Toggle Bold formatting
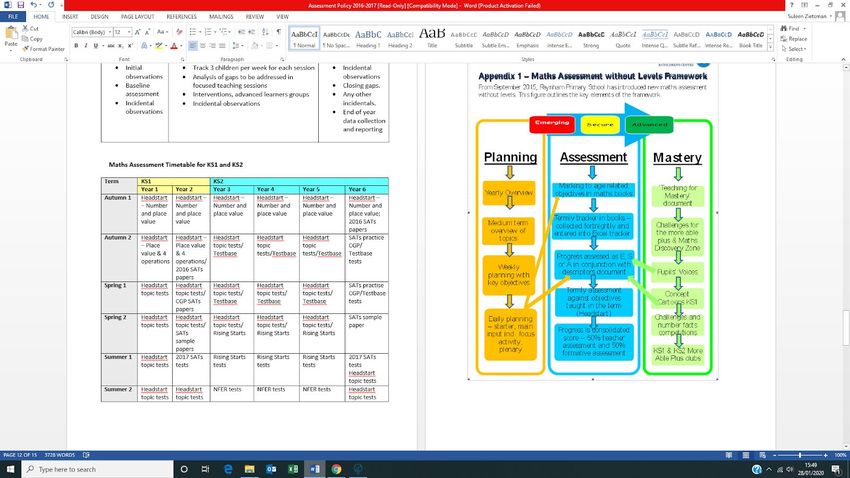 tap(76, 46)
